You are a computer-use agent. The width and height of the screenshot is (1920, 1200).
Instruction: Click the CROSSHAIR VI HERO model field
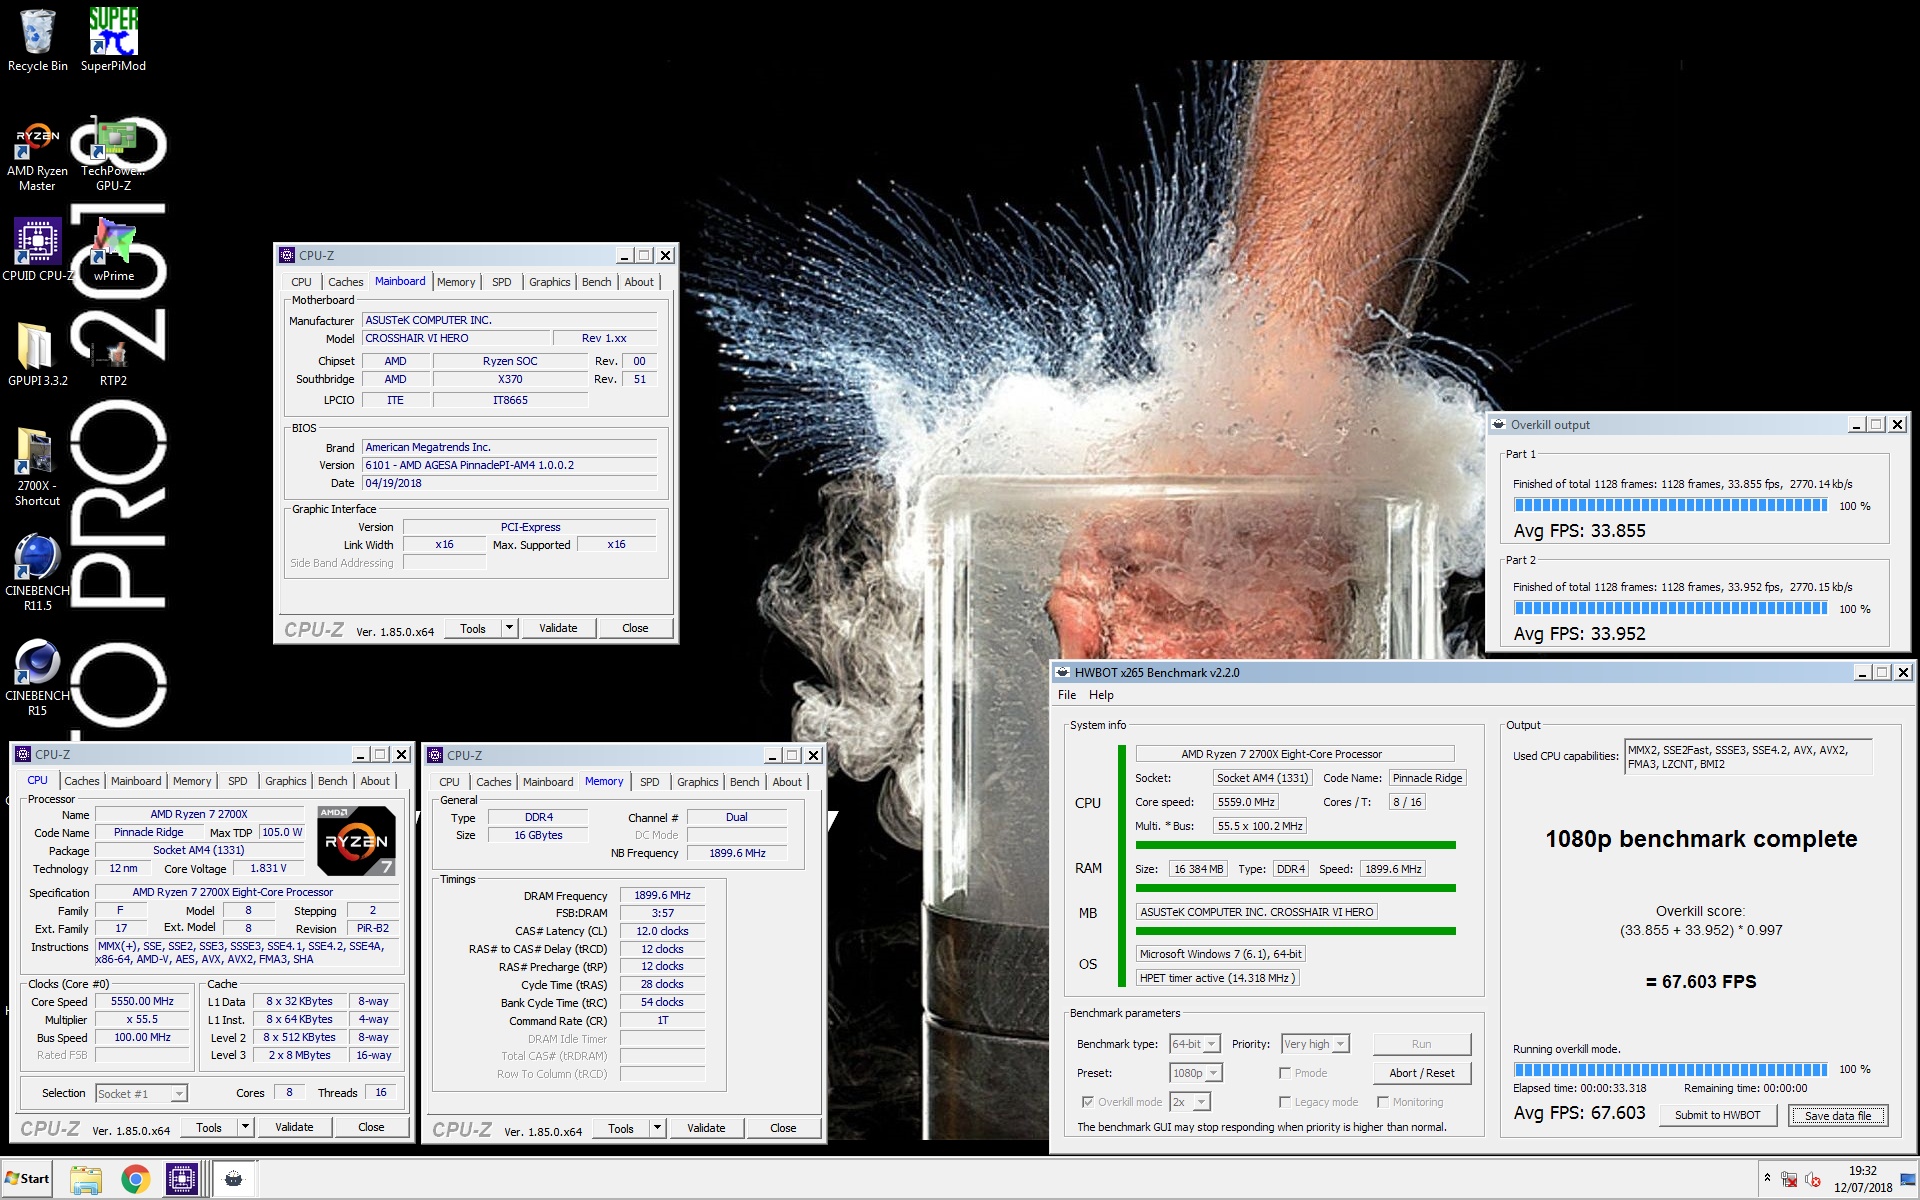[454, 338]
